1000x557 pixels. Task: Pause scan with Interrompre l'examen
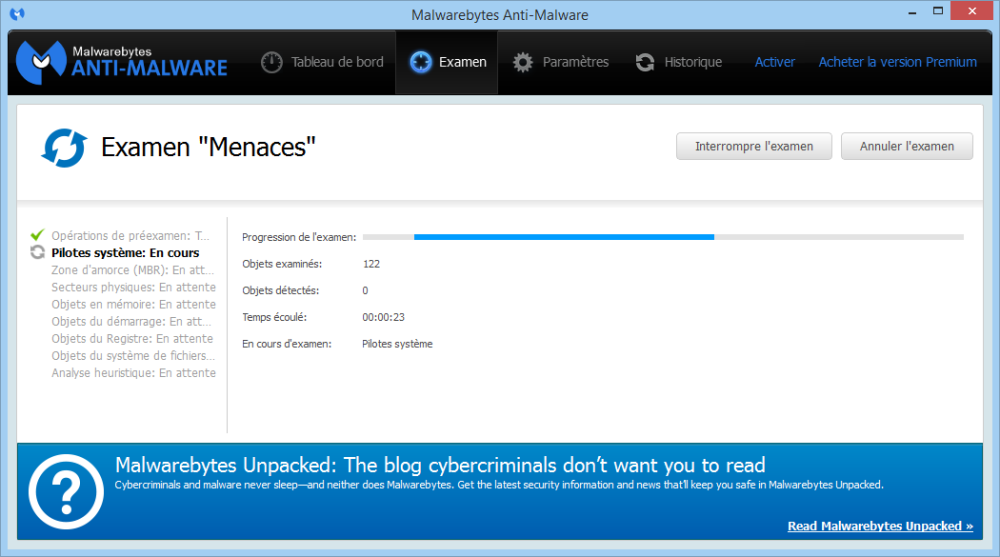[754, 146]
